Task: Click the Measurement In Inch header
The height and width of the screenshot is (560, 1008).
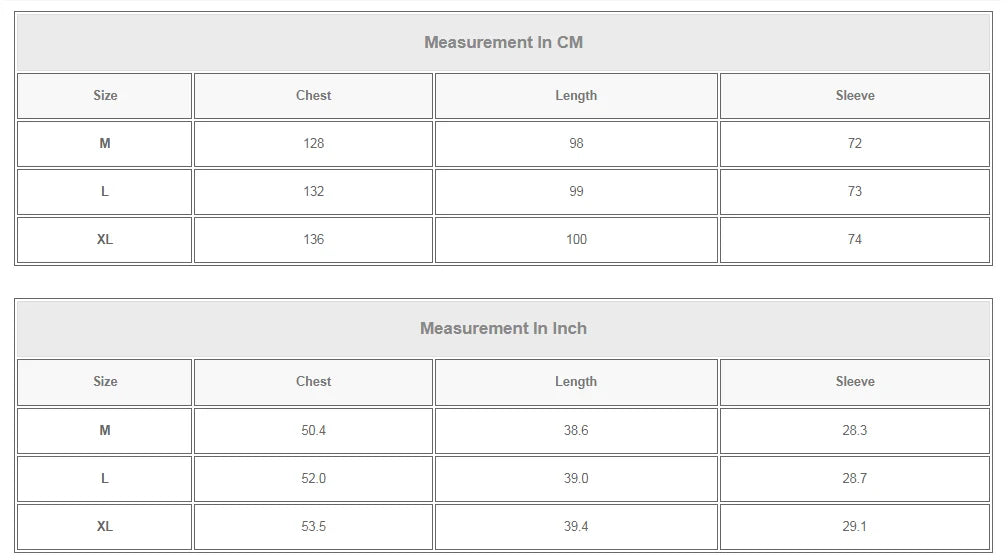Action: [503, 328]
